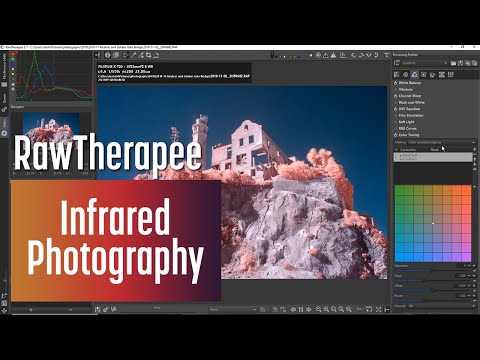Toggle fullscreen preview icon
This screenshot has width=480, height=360.
pos(378,309)
